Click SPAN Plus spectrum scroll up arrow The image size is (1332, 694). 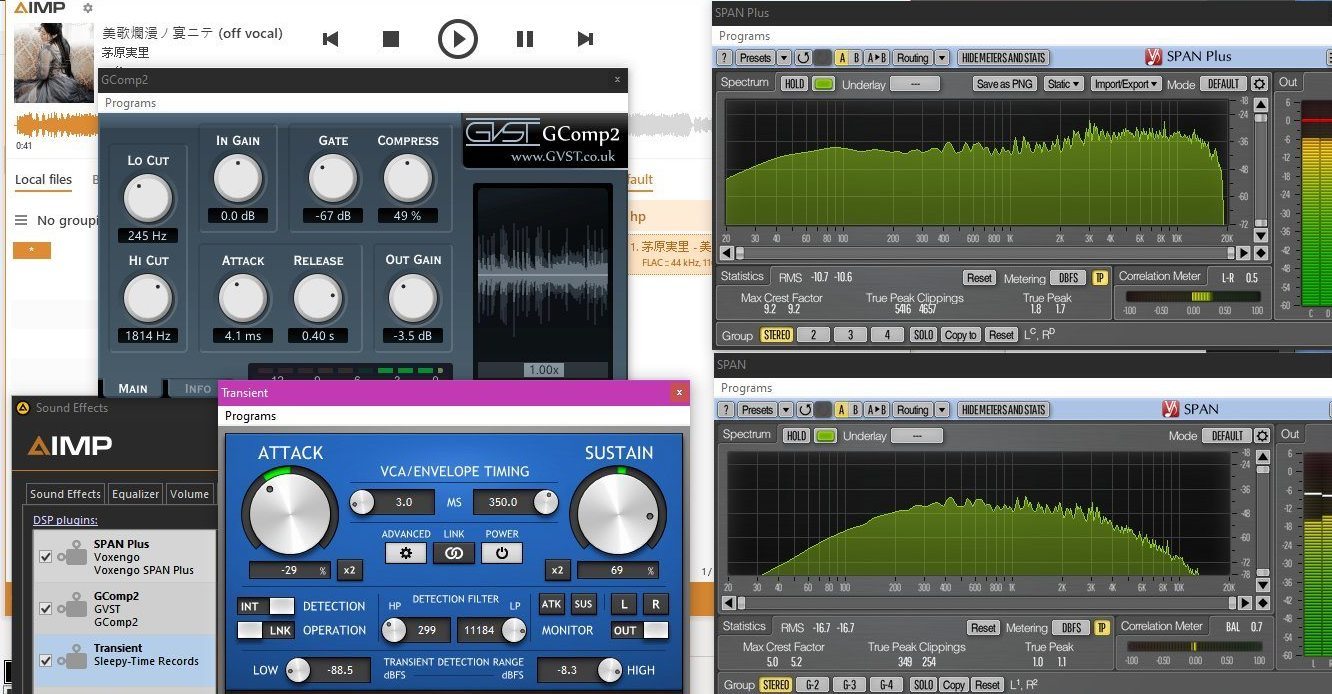[x=1261, y=105]
